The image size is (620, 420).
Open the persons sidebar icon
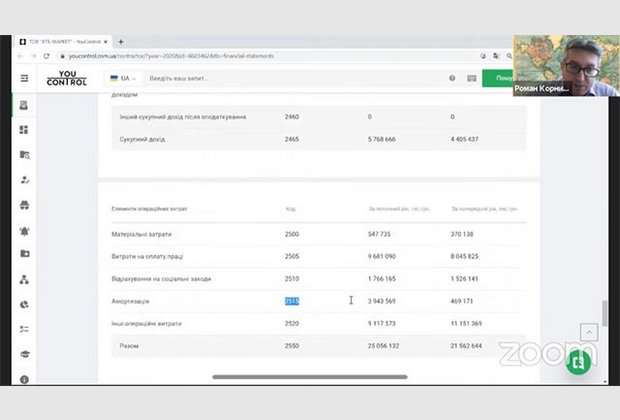[24, 180]
